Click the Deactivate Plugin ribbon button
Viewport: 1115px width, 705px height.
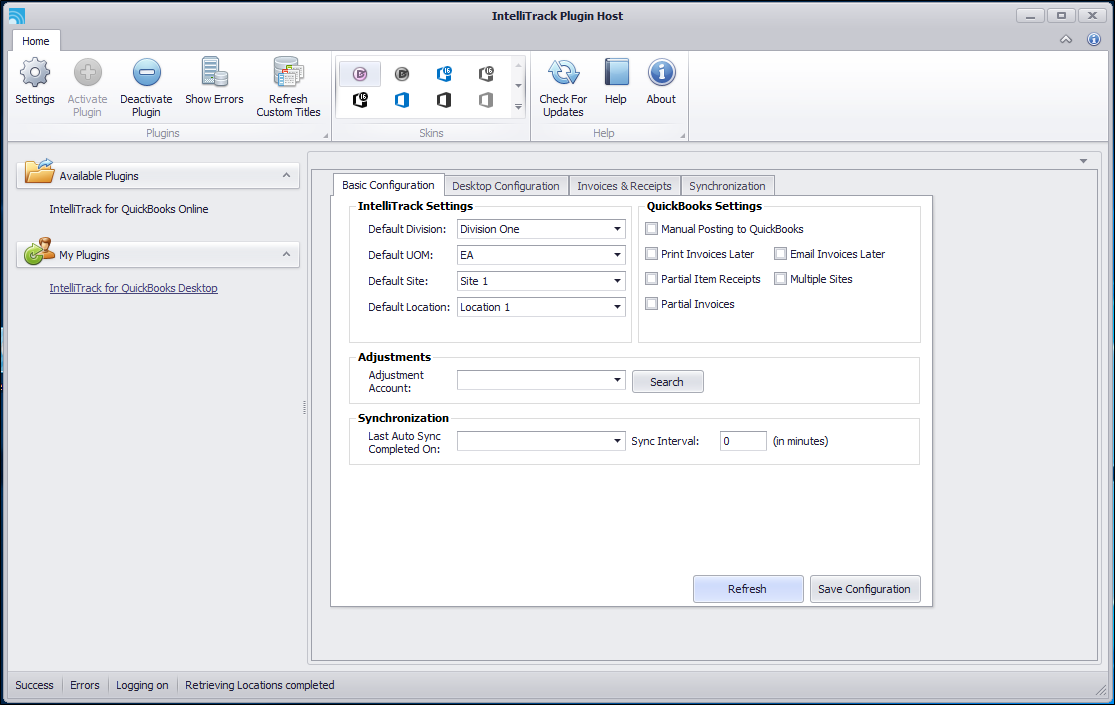coord(146,88)
